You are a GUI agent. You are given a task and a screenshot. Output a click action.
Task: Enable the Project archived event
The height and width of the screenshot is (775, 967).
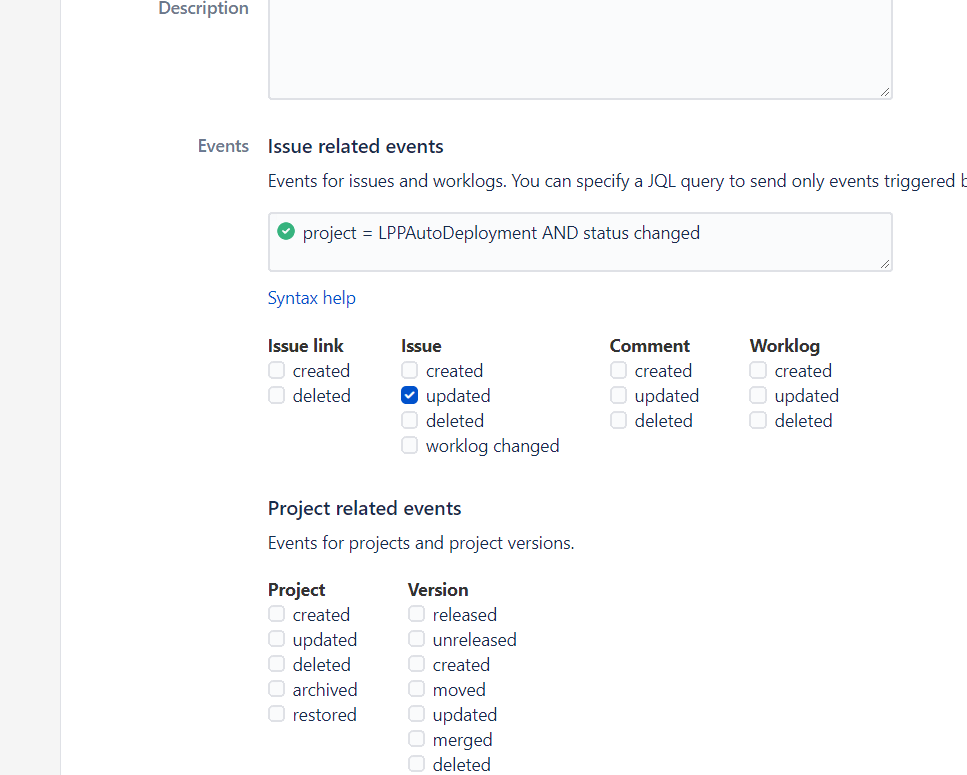[x=276, y=688]
